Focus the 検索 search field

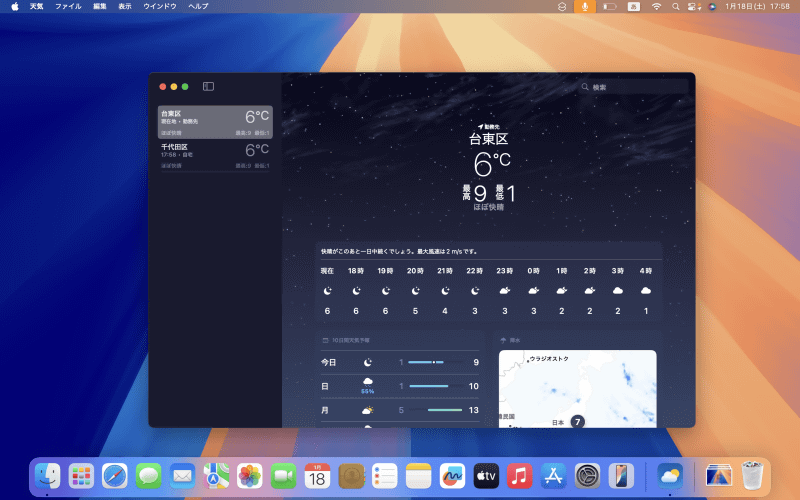(x=634, y=87)
